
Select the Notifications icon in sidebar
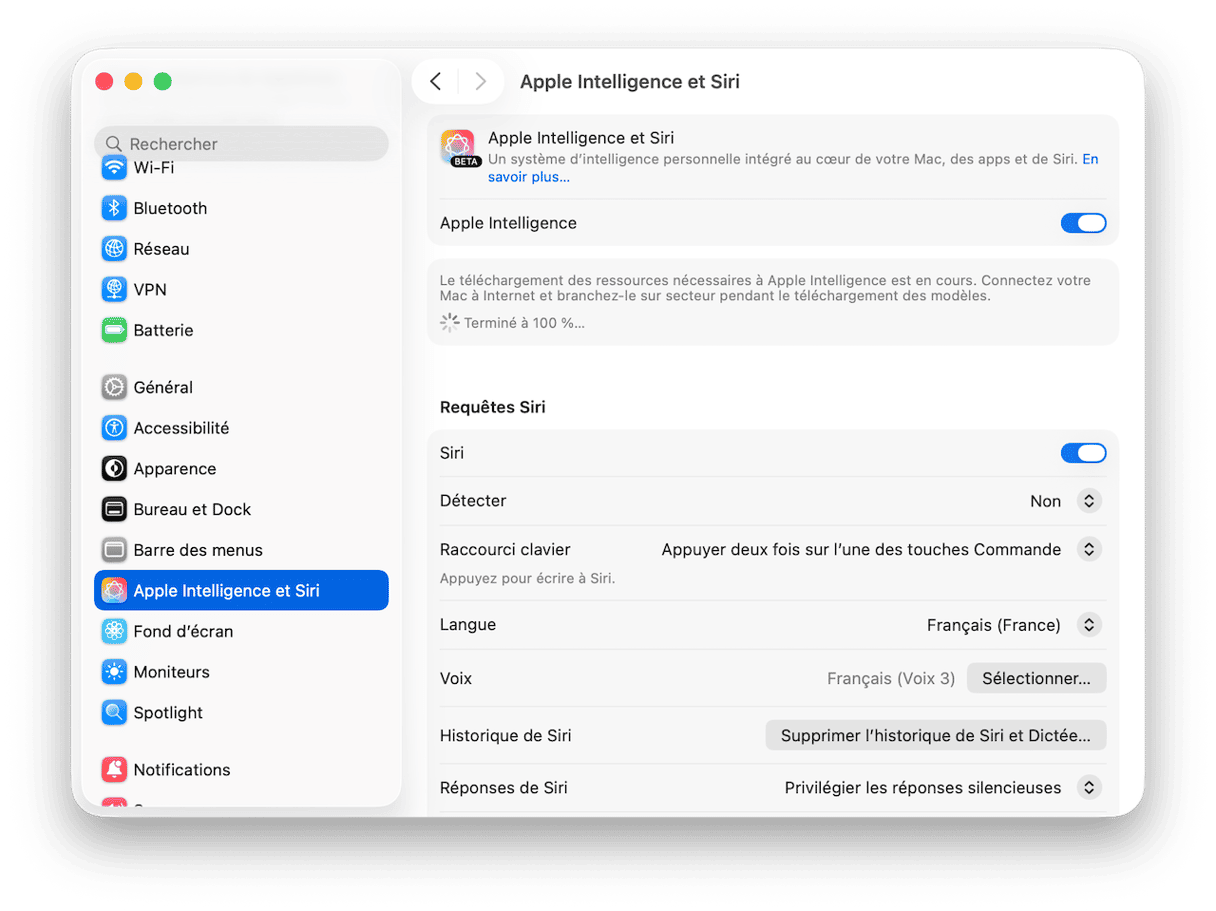(114, 769)
